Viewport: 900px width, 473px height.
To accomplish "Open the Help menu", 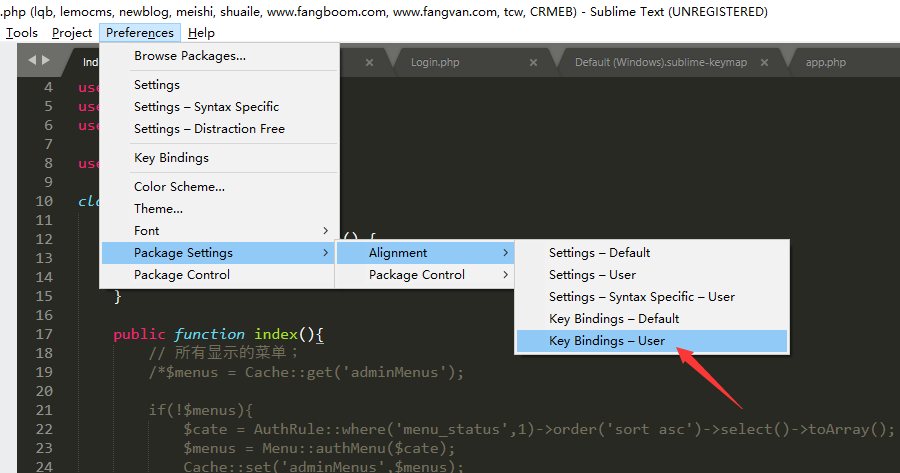I will click(201, 33).
